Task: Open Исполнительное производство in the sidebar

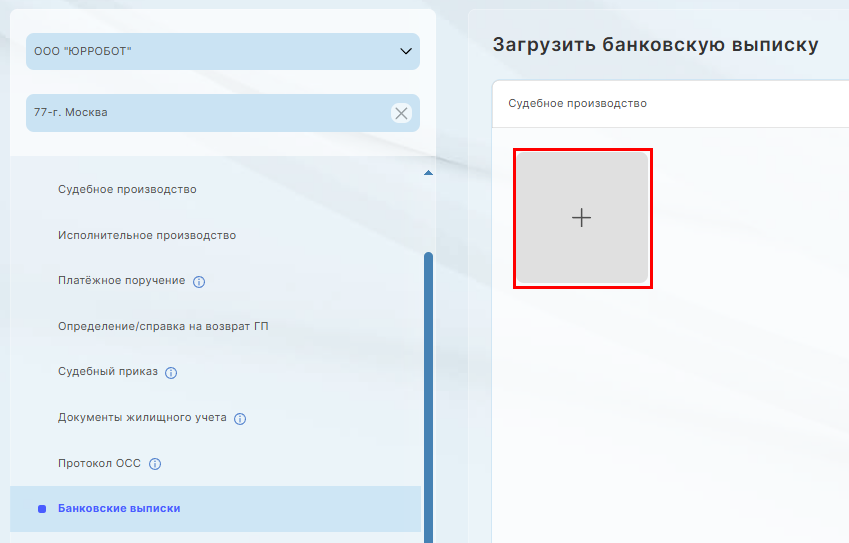Action: click(x=147, y=235)
